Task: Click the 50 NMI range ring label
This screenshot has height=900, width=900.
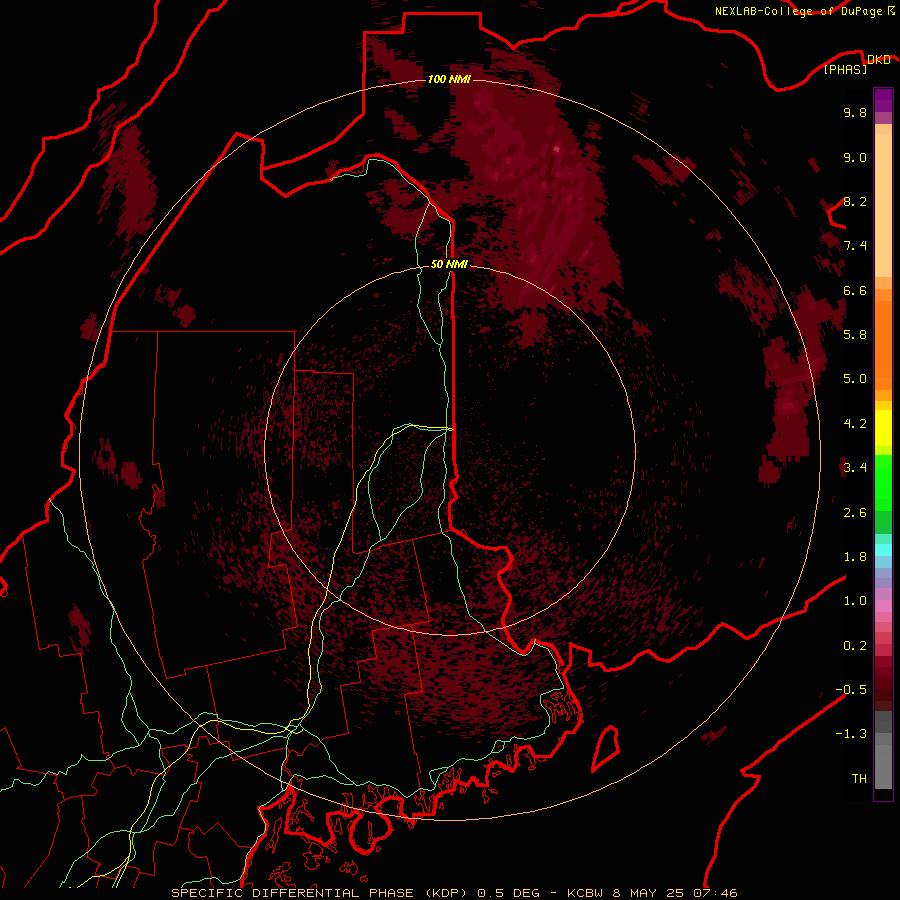Action: [x=449, y=265]
